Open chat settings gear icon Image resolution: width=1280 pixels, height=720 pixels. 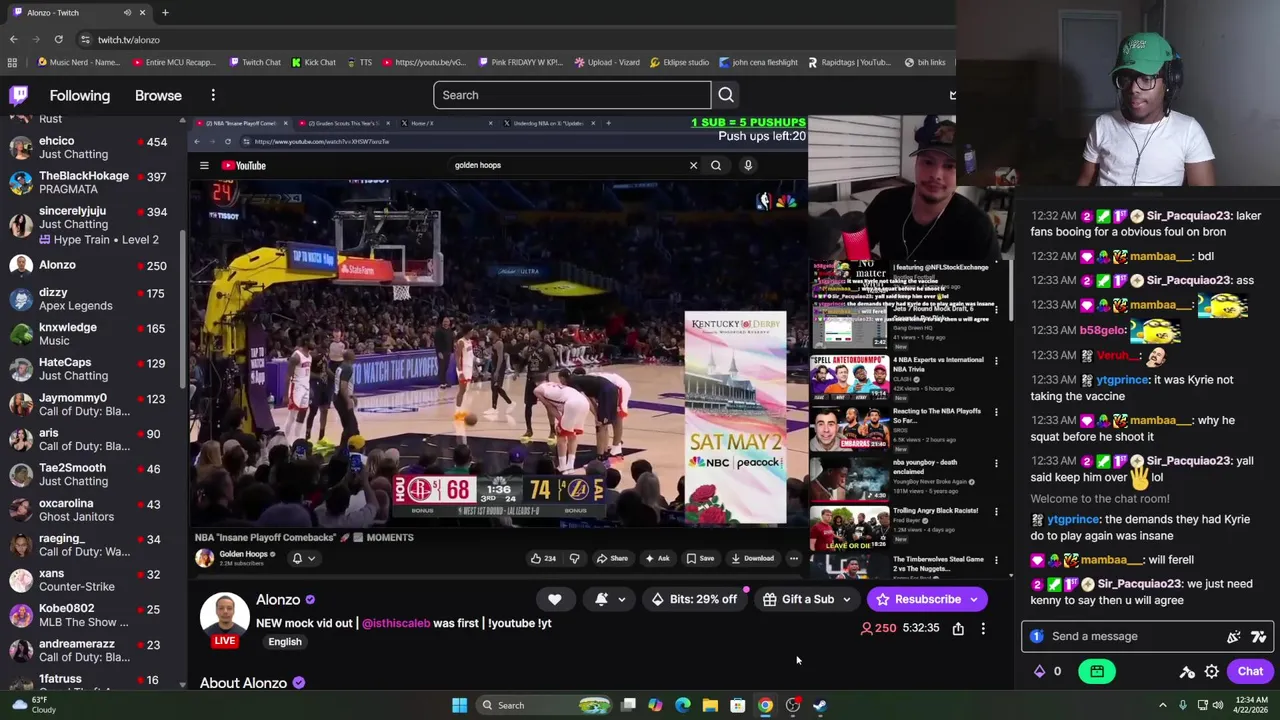click(x=1211, y=671)
